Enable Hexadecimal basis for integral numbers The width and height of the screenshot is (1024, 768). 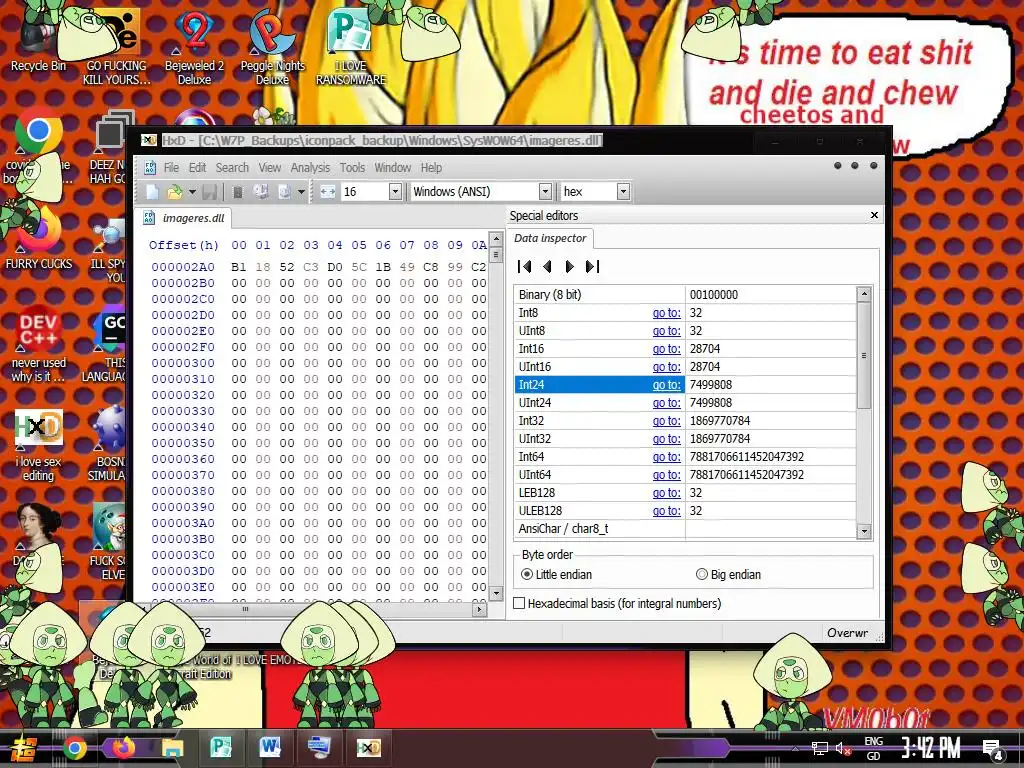point(618,603)
